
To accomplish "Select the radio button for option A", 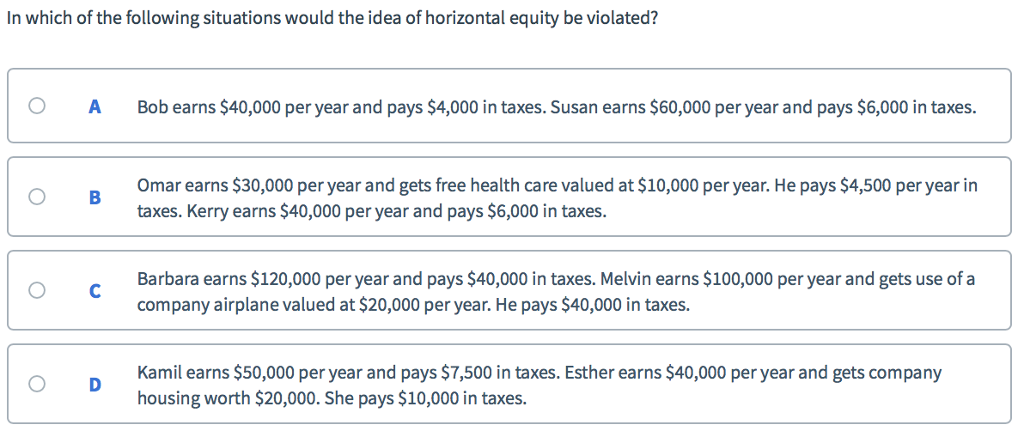I will (x=37, y=105).
